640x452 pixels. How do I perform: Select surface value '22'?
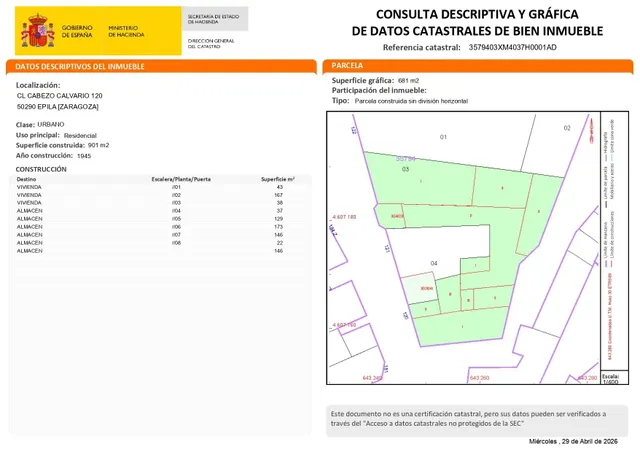[x=280, y=243]
